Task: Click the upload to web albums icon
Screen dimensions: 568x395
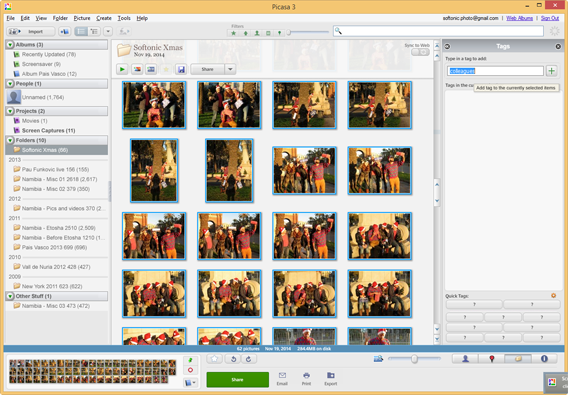Action: (x=65, y=32)
